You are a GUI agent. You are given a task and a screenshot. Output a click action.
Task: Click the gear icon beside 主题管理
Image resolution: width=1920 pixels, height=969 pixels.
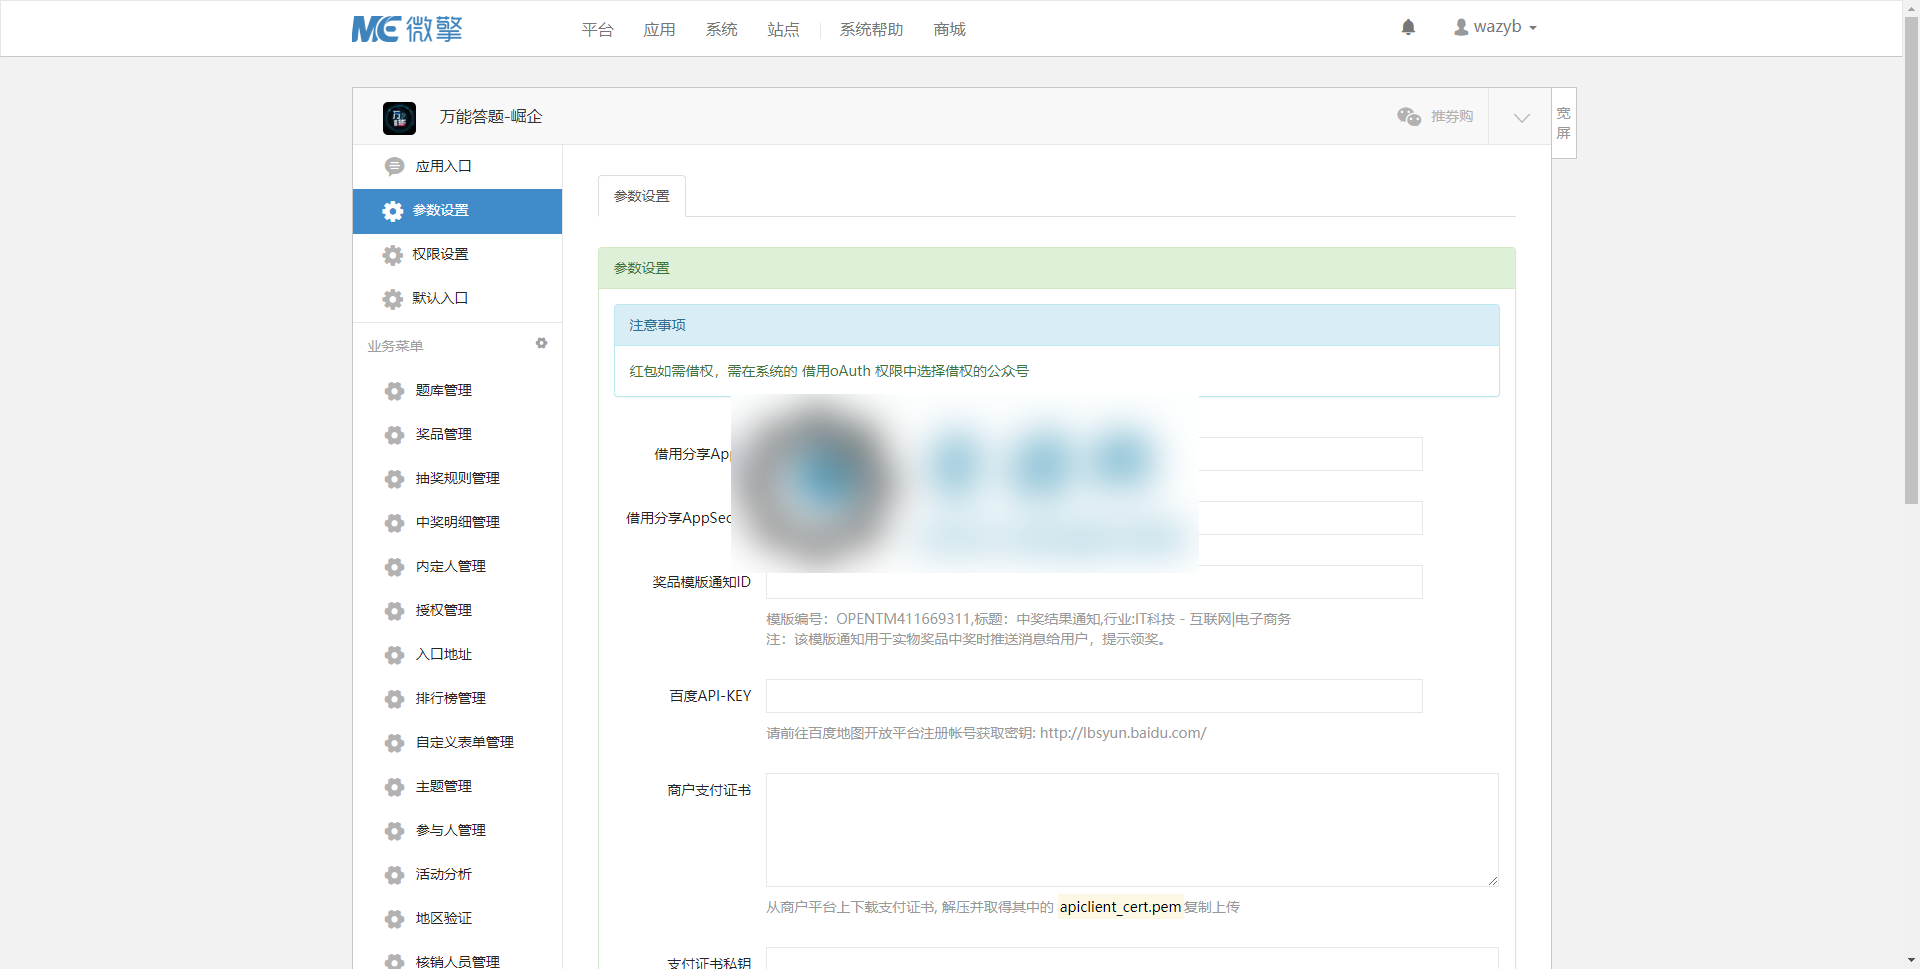tap(395, 787)
